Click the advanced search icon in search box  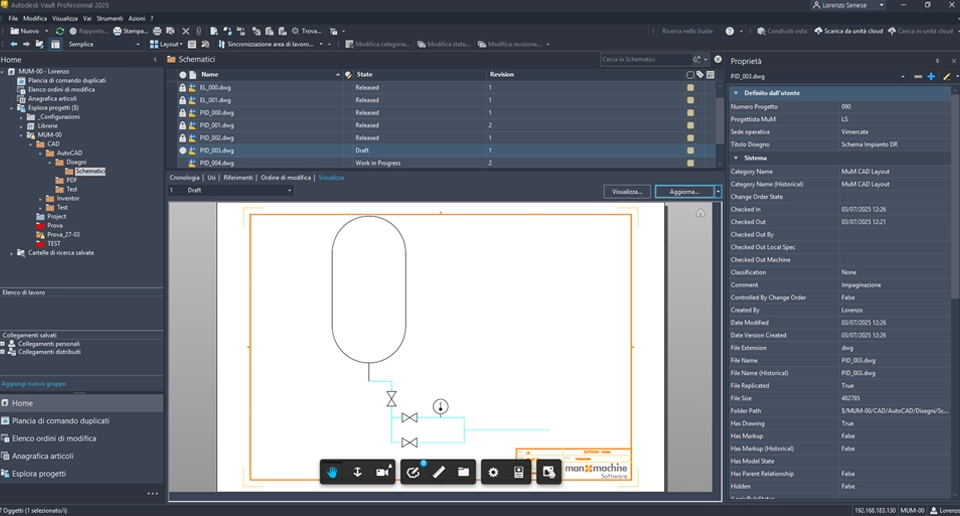click(697, 59)
